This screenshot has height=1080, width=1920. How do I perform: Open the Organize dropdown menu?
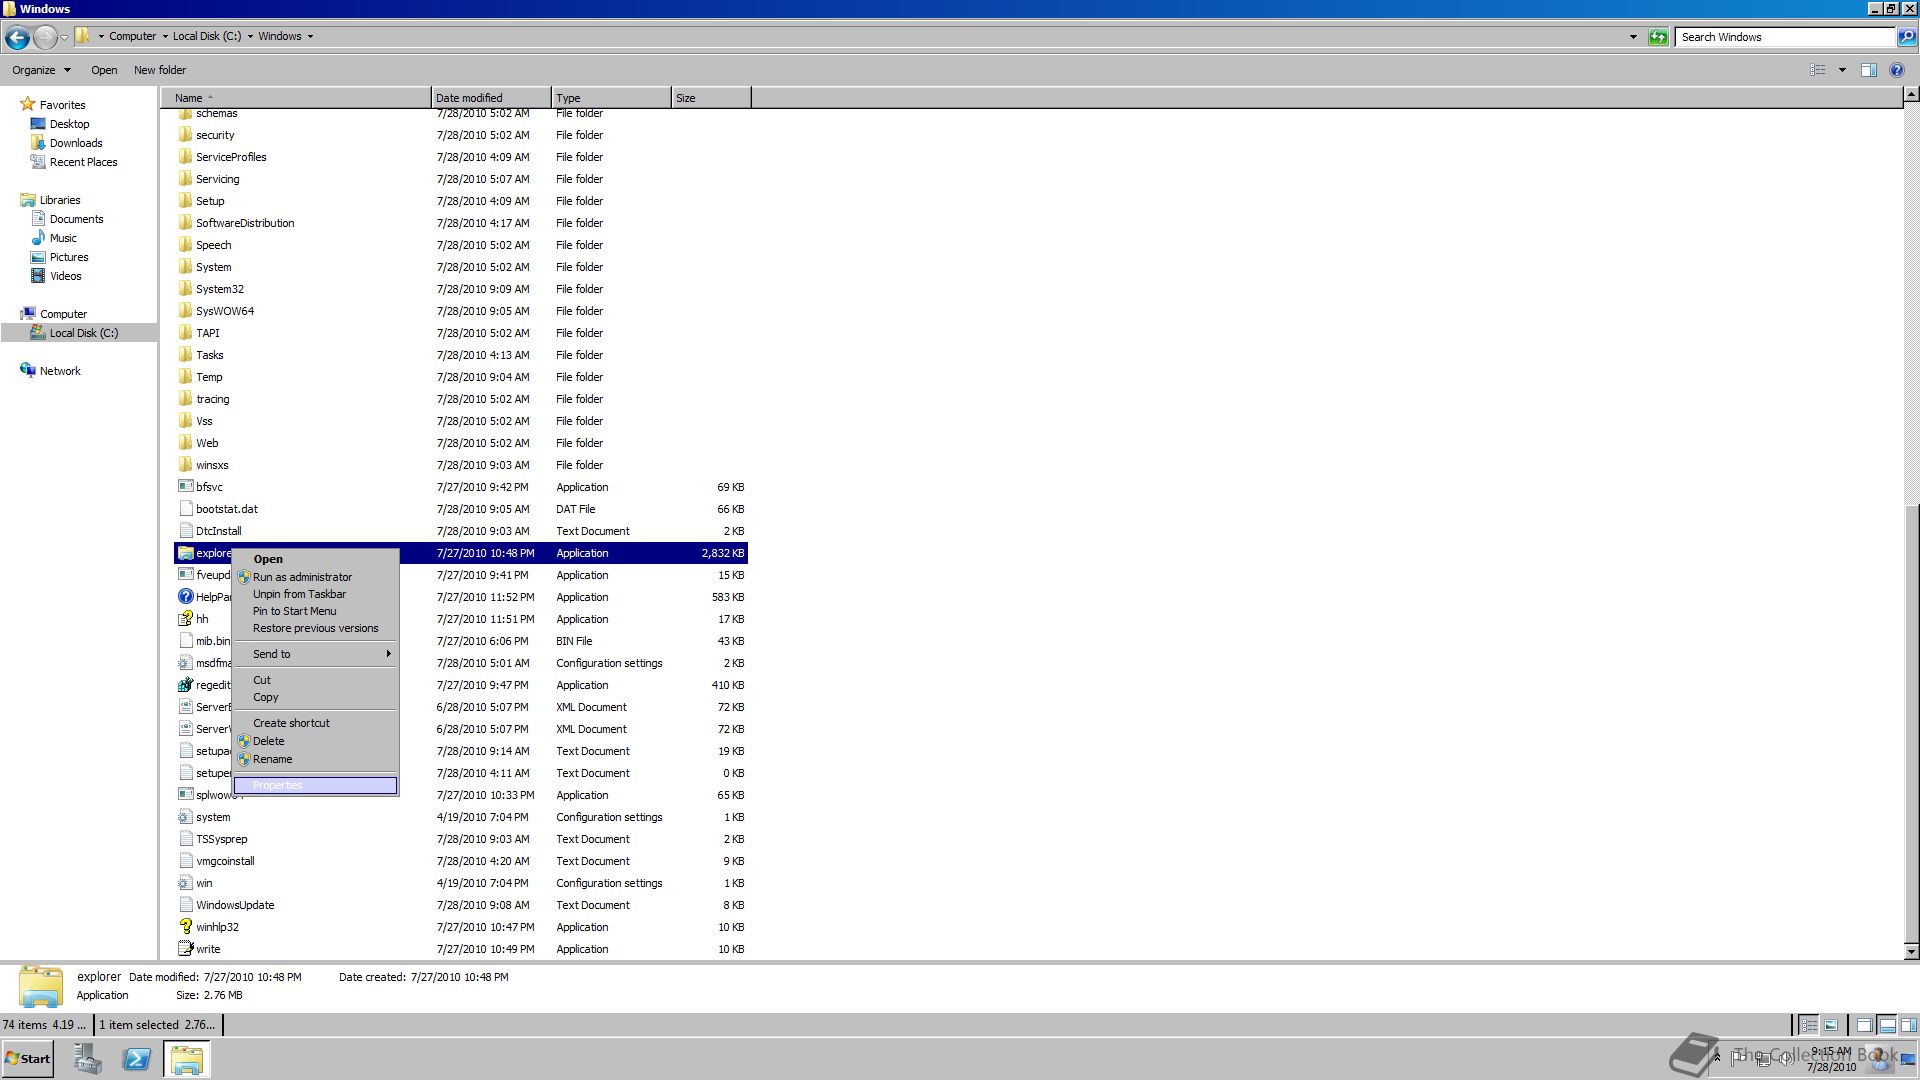coord(41,70)
